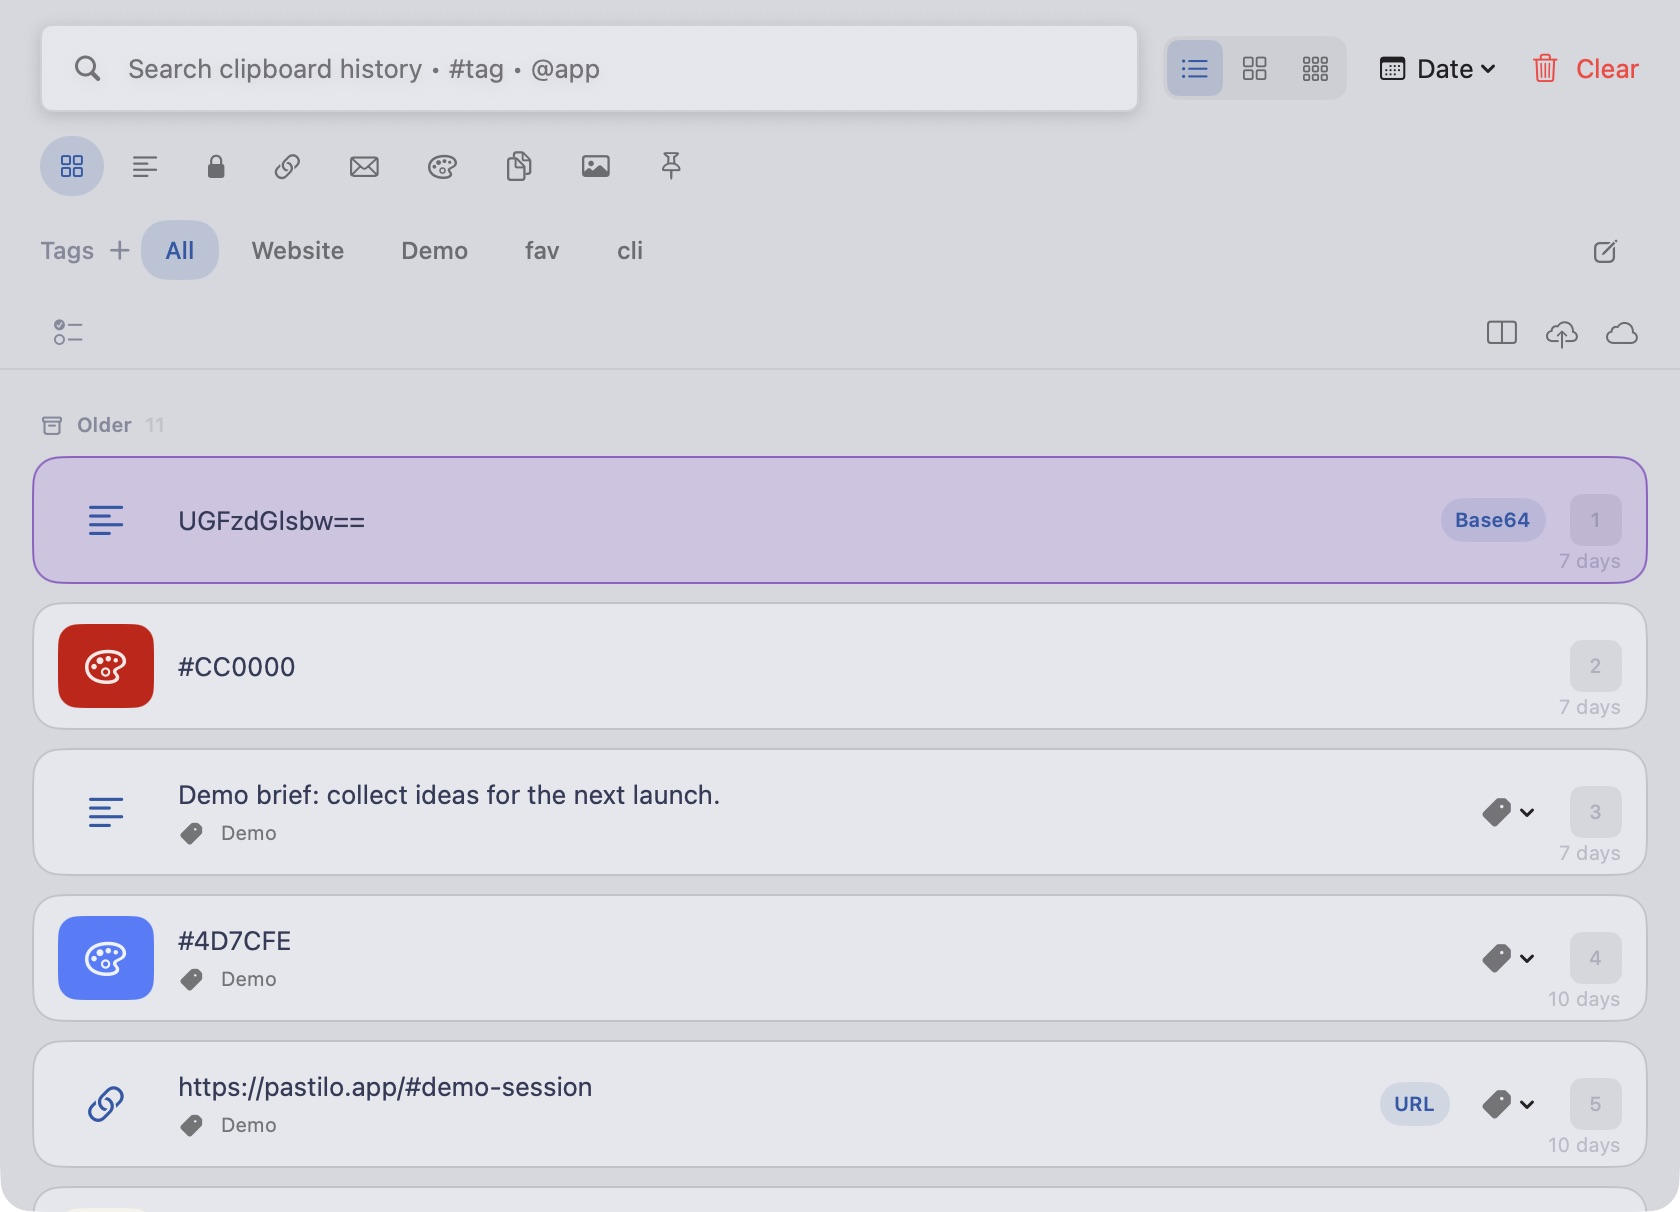Toggle the split preview pane

[1502, 333]
